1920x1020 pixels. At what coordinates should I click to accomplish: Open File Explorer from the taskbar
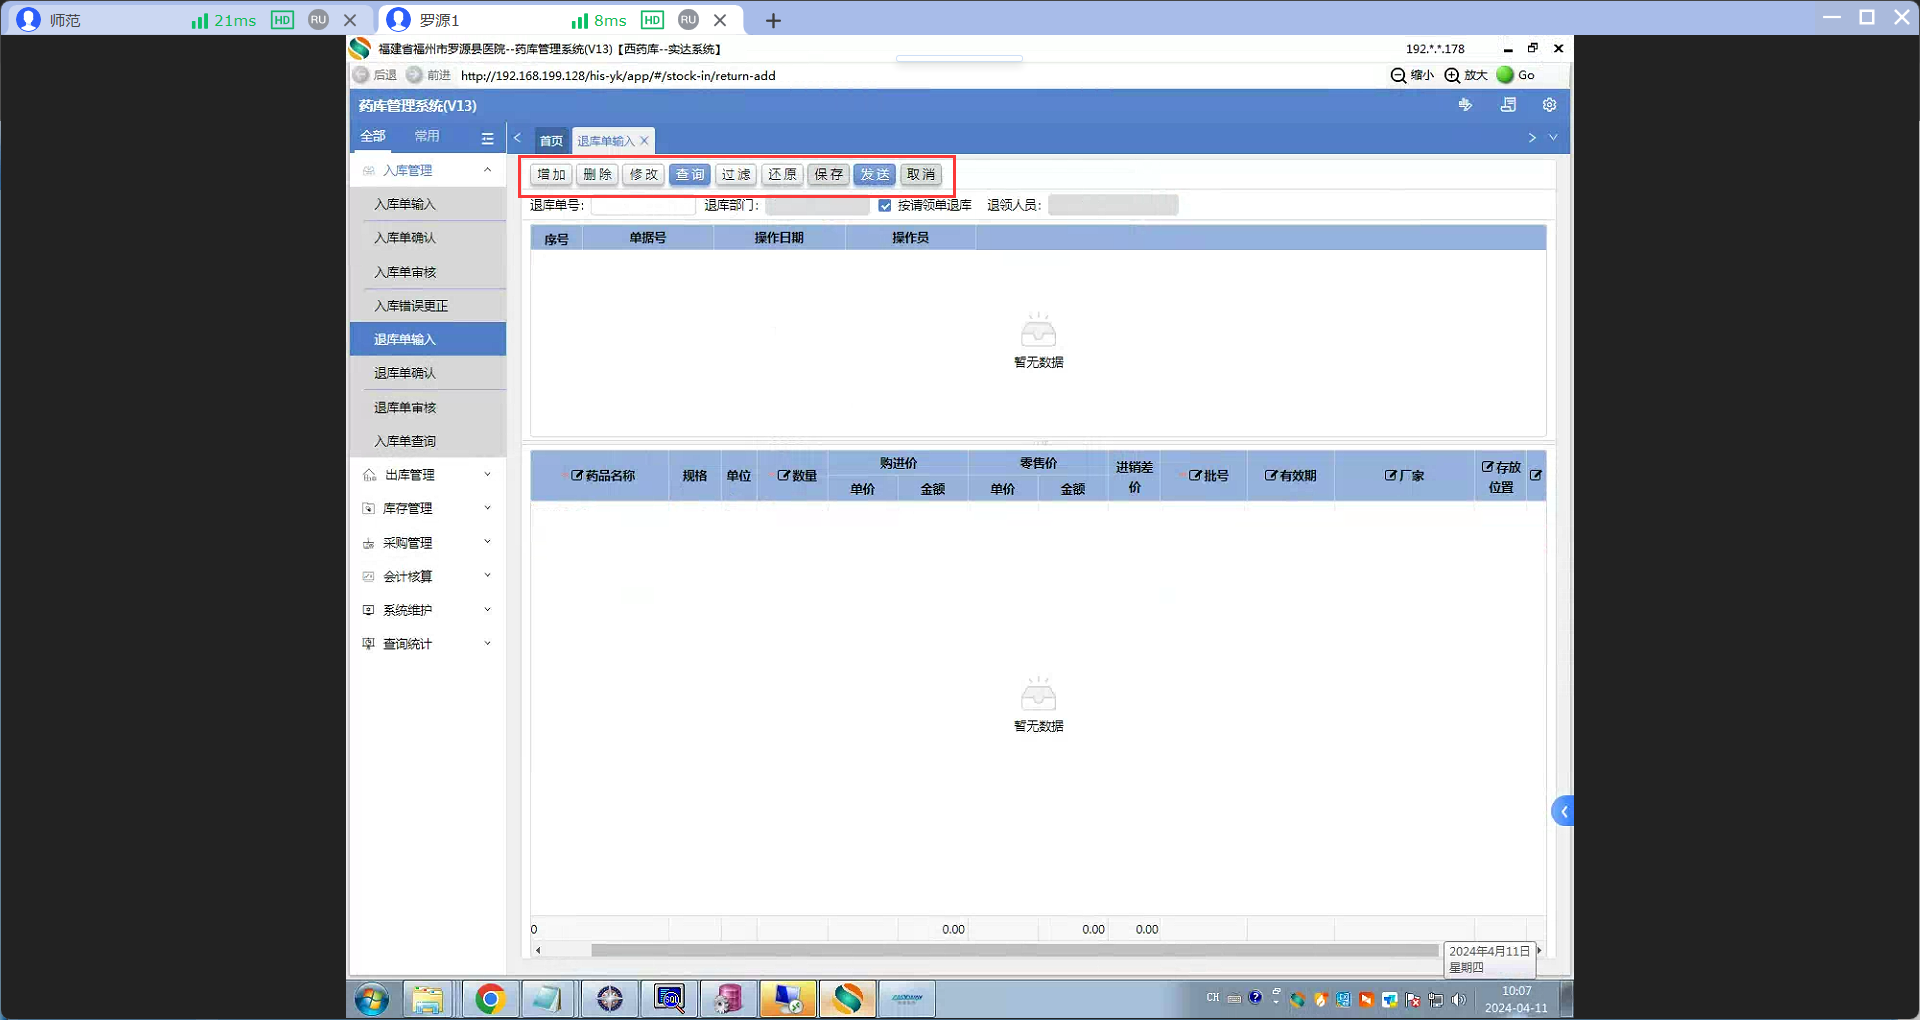tap(427, 998)
